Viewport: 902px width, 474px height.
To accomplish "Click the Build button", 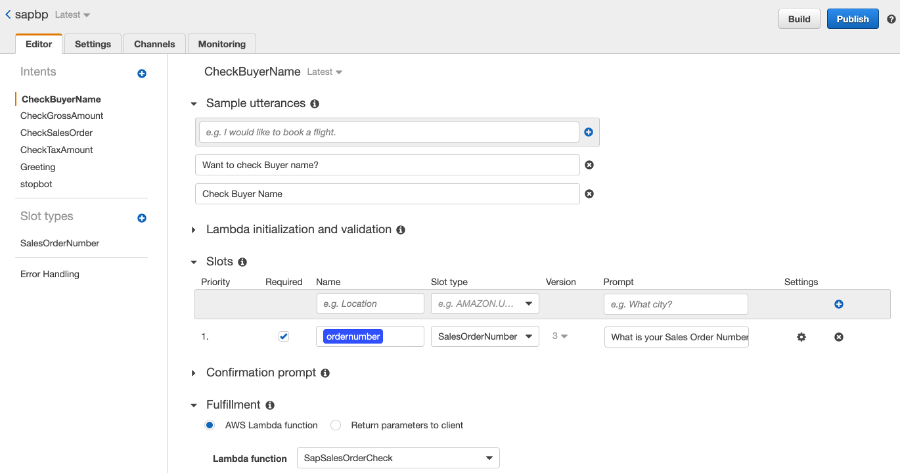I will 799,19.
